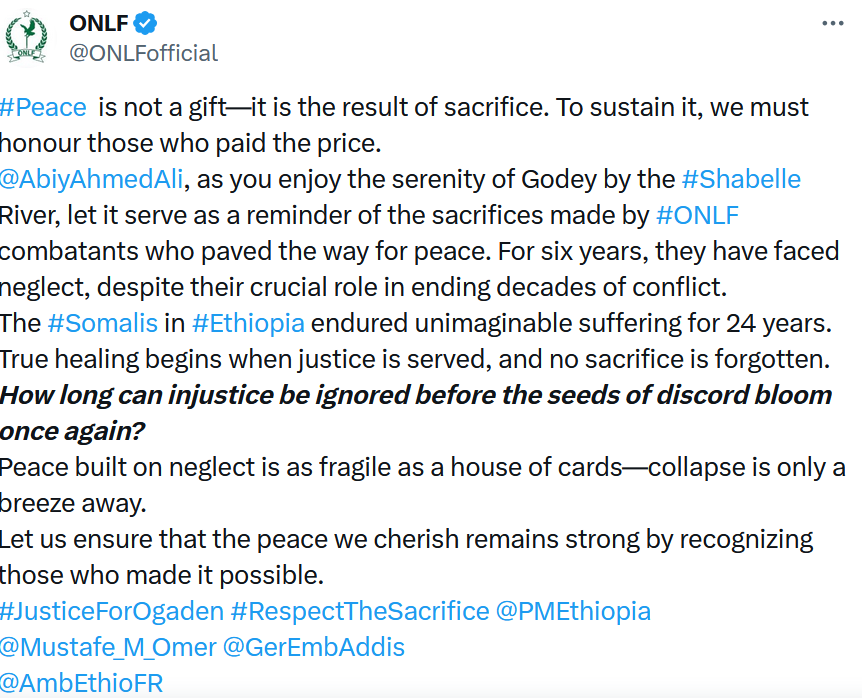This screenshot has height=698, width=862.
Task: Open the three-dot more options menu
Action: [x=832, y=23]
